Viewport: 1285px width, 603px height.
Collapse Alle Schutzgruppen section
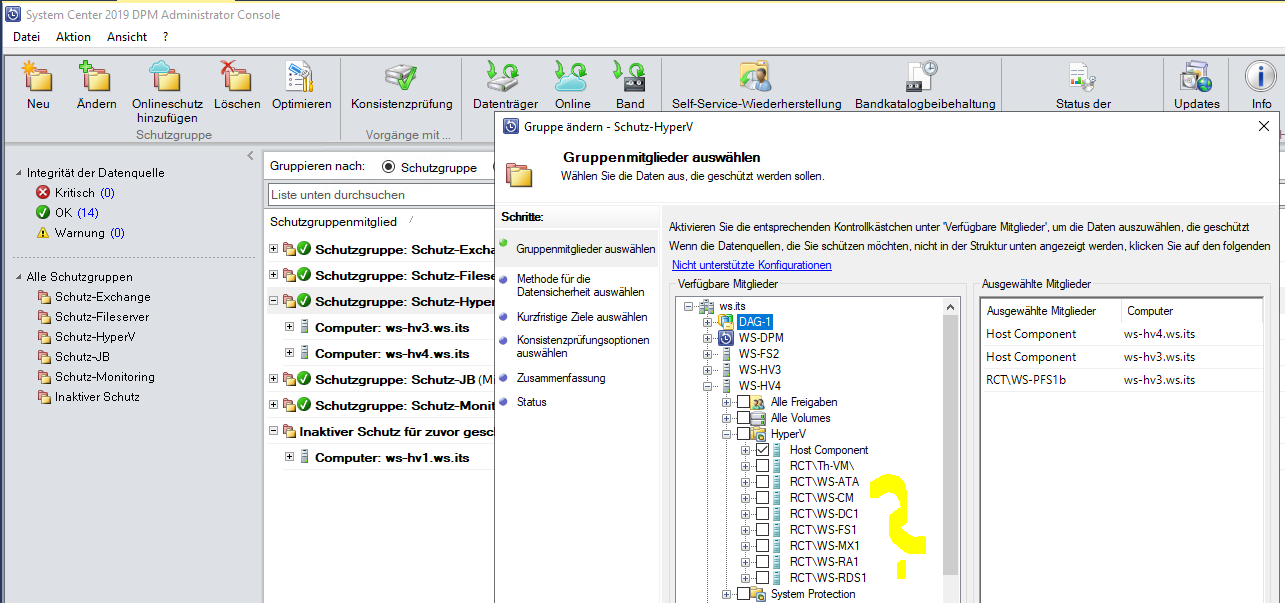point(18,277)
